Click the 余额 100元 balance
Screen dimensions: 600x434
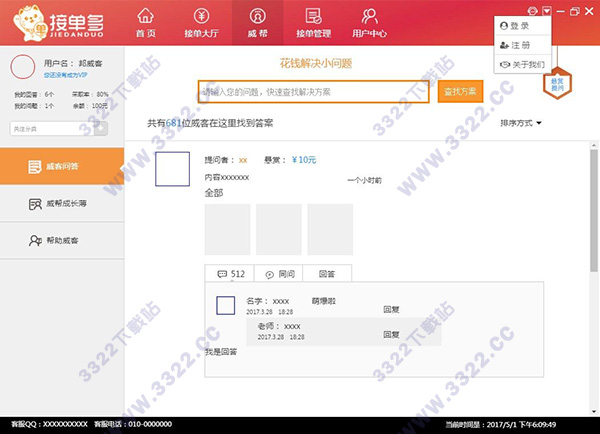point(90,106)
